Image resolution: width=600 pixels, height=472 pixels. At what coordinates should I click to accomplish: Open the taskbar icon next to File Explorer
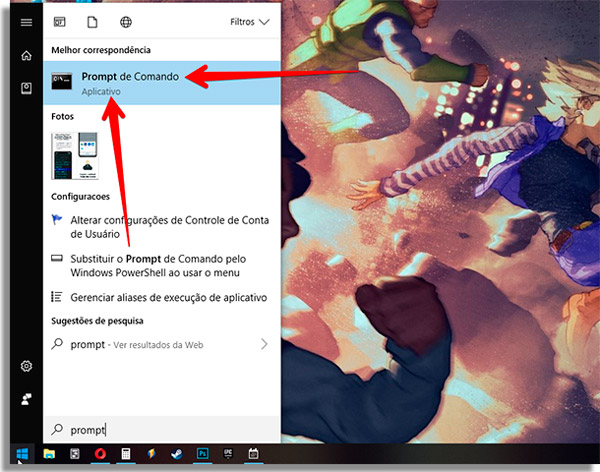coord(75,454)
